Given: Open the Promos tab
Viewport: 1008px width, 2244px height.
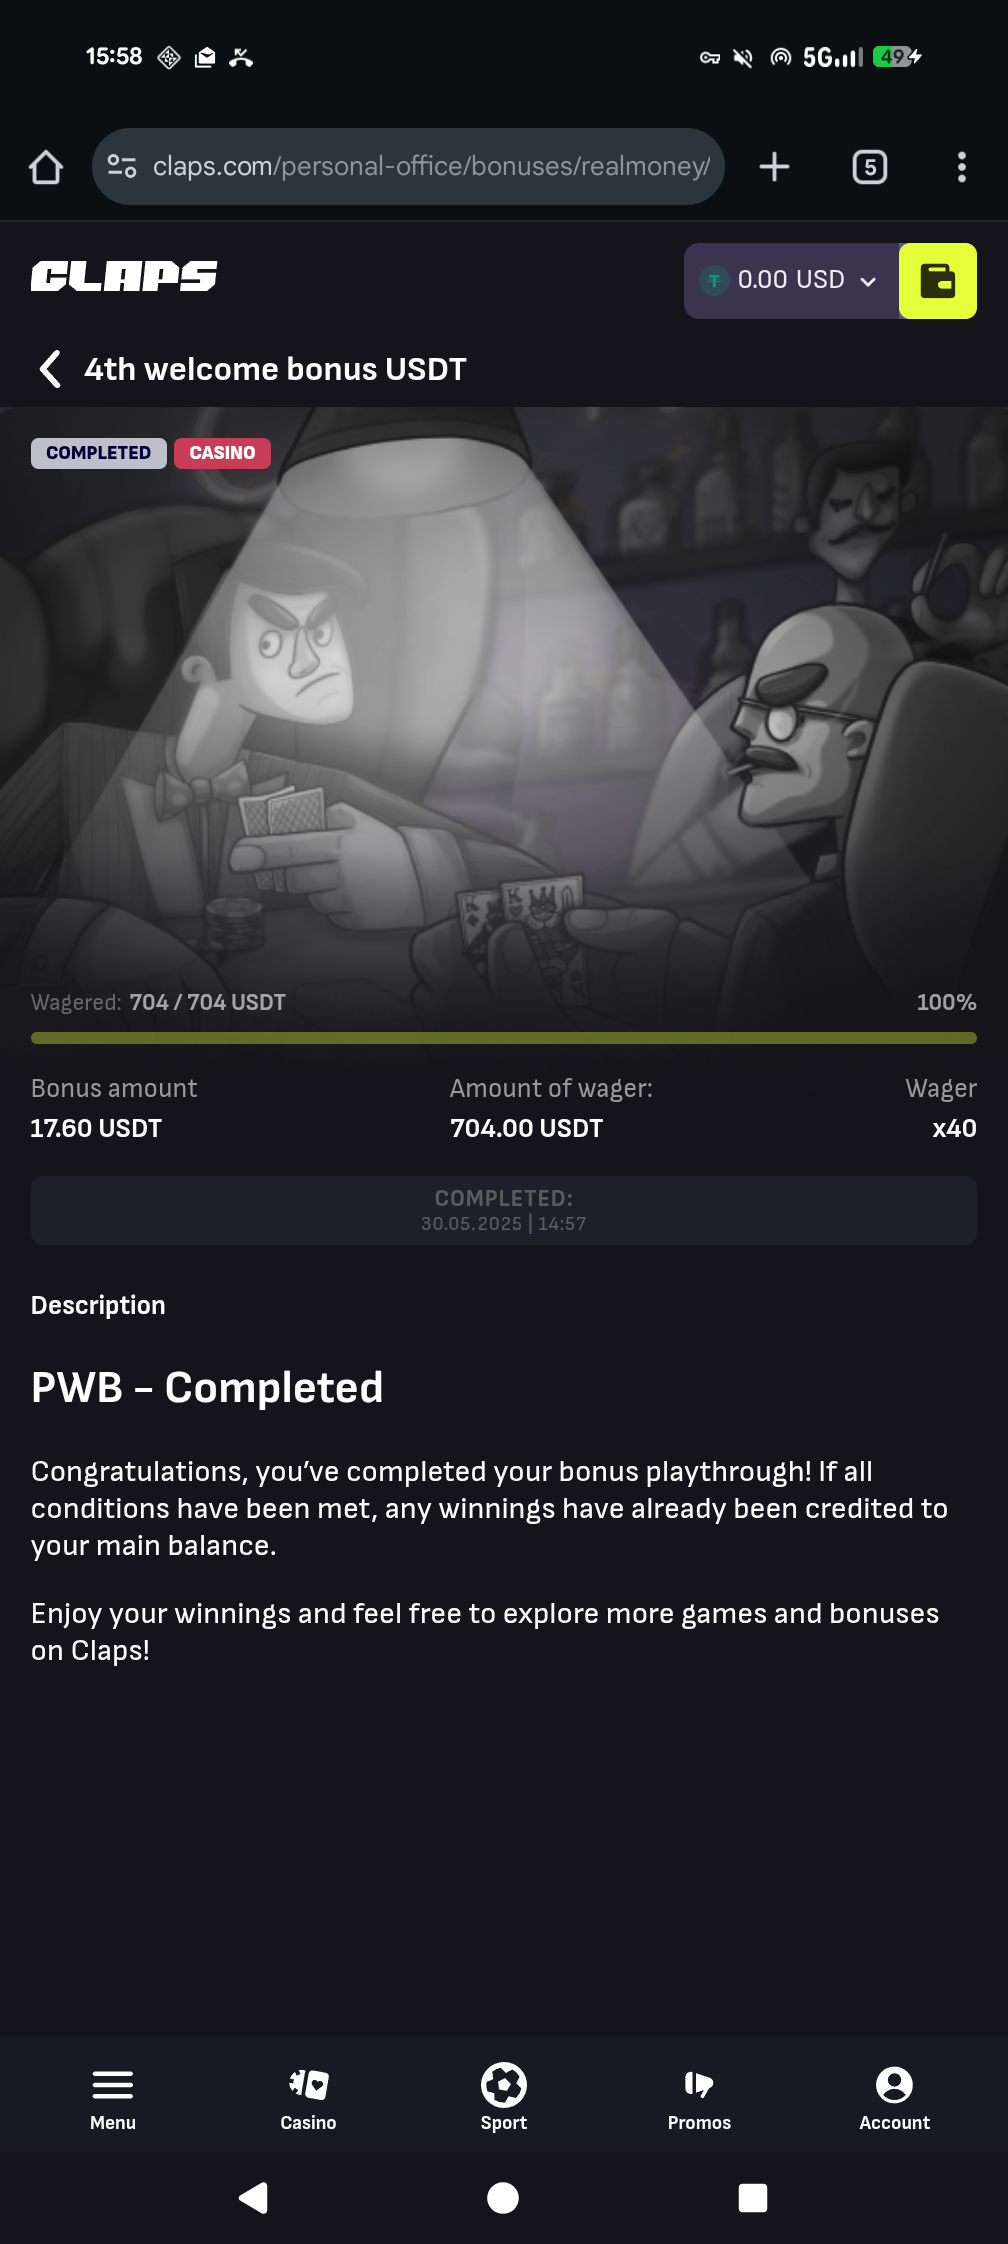Looking at the screenshot, I should (699, 2097).
